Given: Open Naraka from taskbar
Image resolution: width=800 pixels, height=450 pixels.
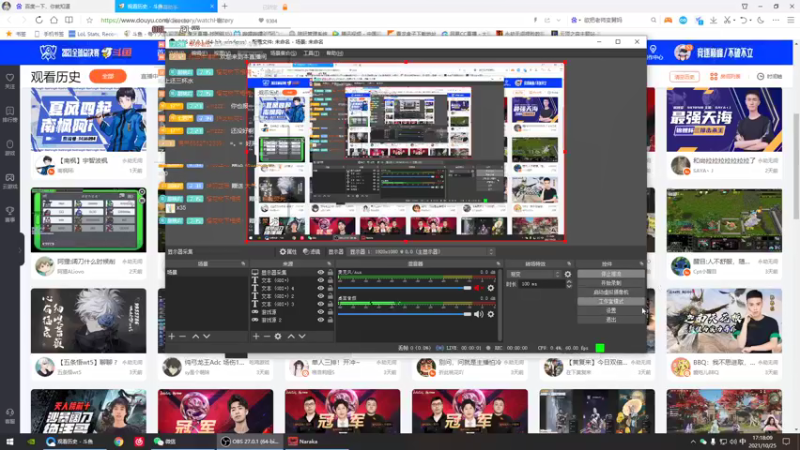Looking at the screenshot, I should [x=304, y=441].
